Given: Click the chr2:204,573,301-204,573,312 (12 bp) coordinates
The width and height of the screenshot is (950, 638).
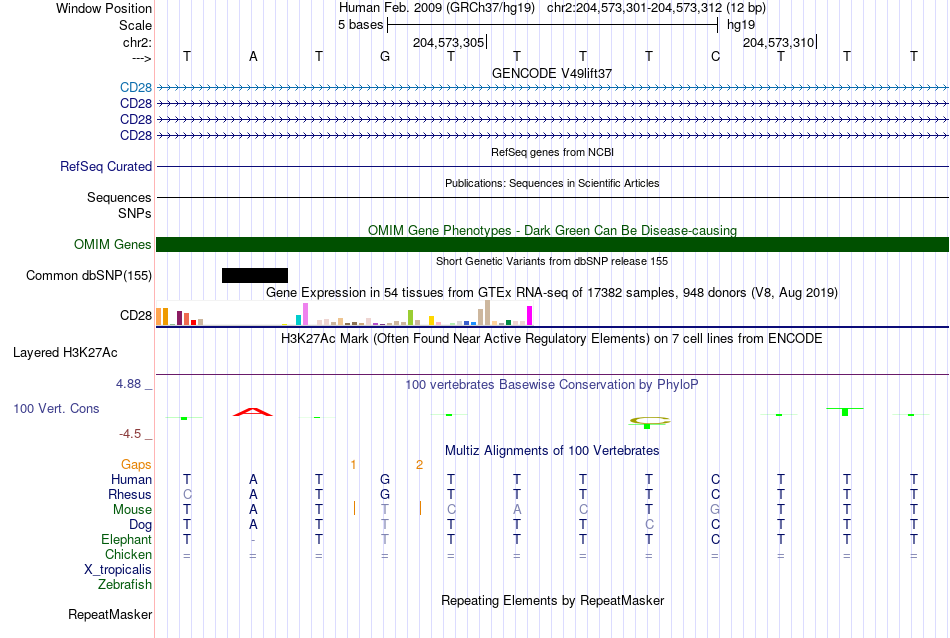Looking at the screenshot, I should click(x=656, y=8).
